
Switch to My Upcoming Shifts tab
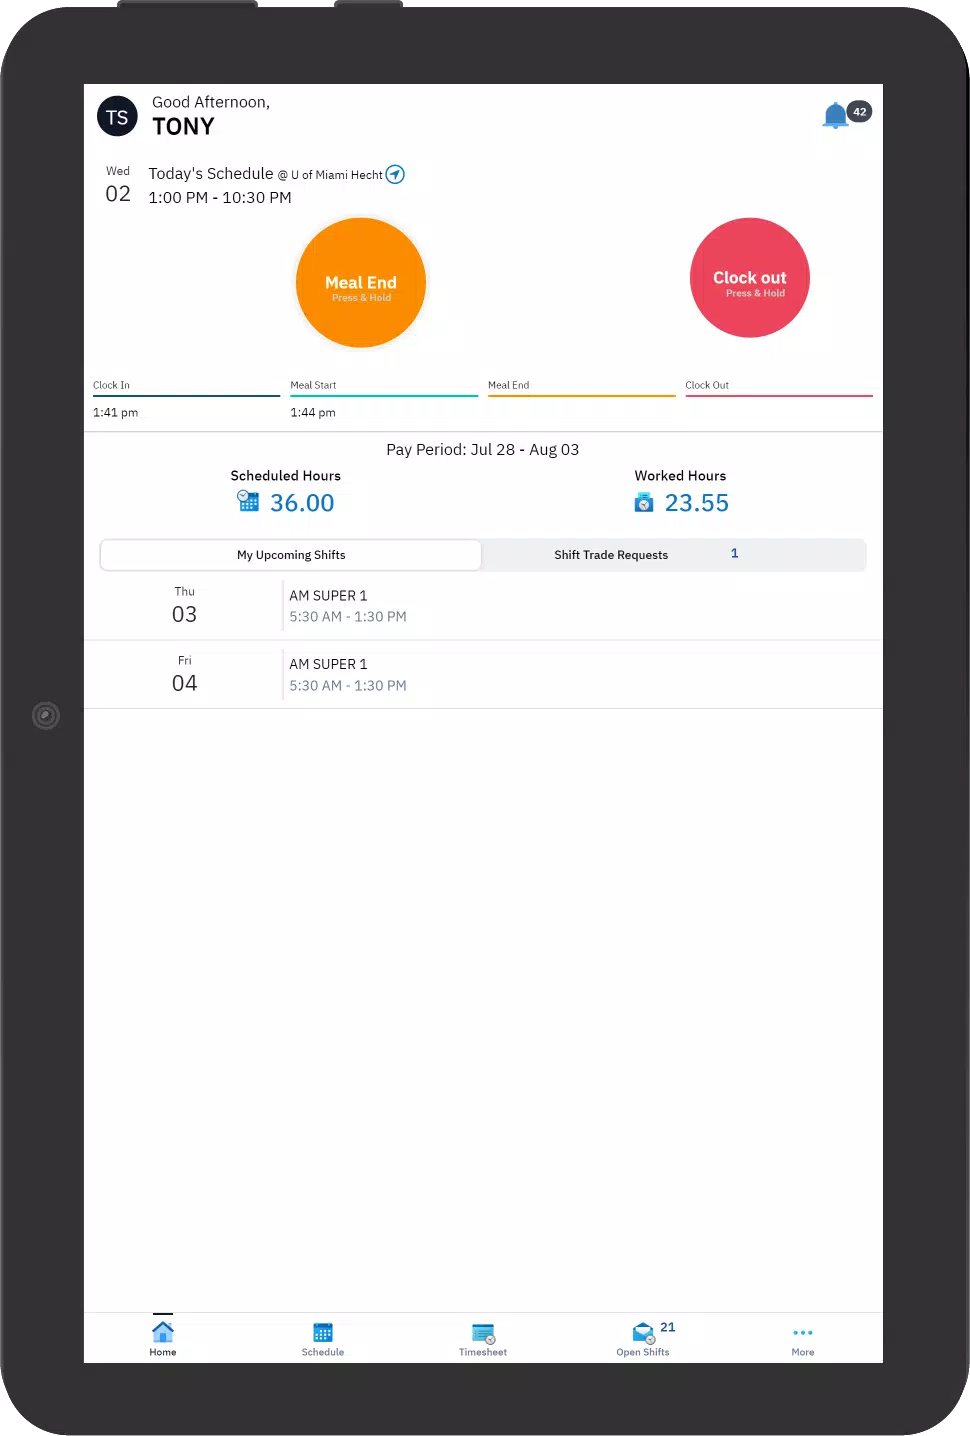tap(291, 555)
